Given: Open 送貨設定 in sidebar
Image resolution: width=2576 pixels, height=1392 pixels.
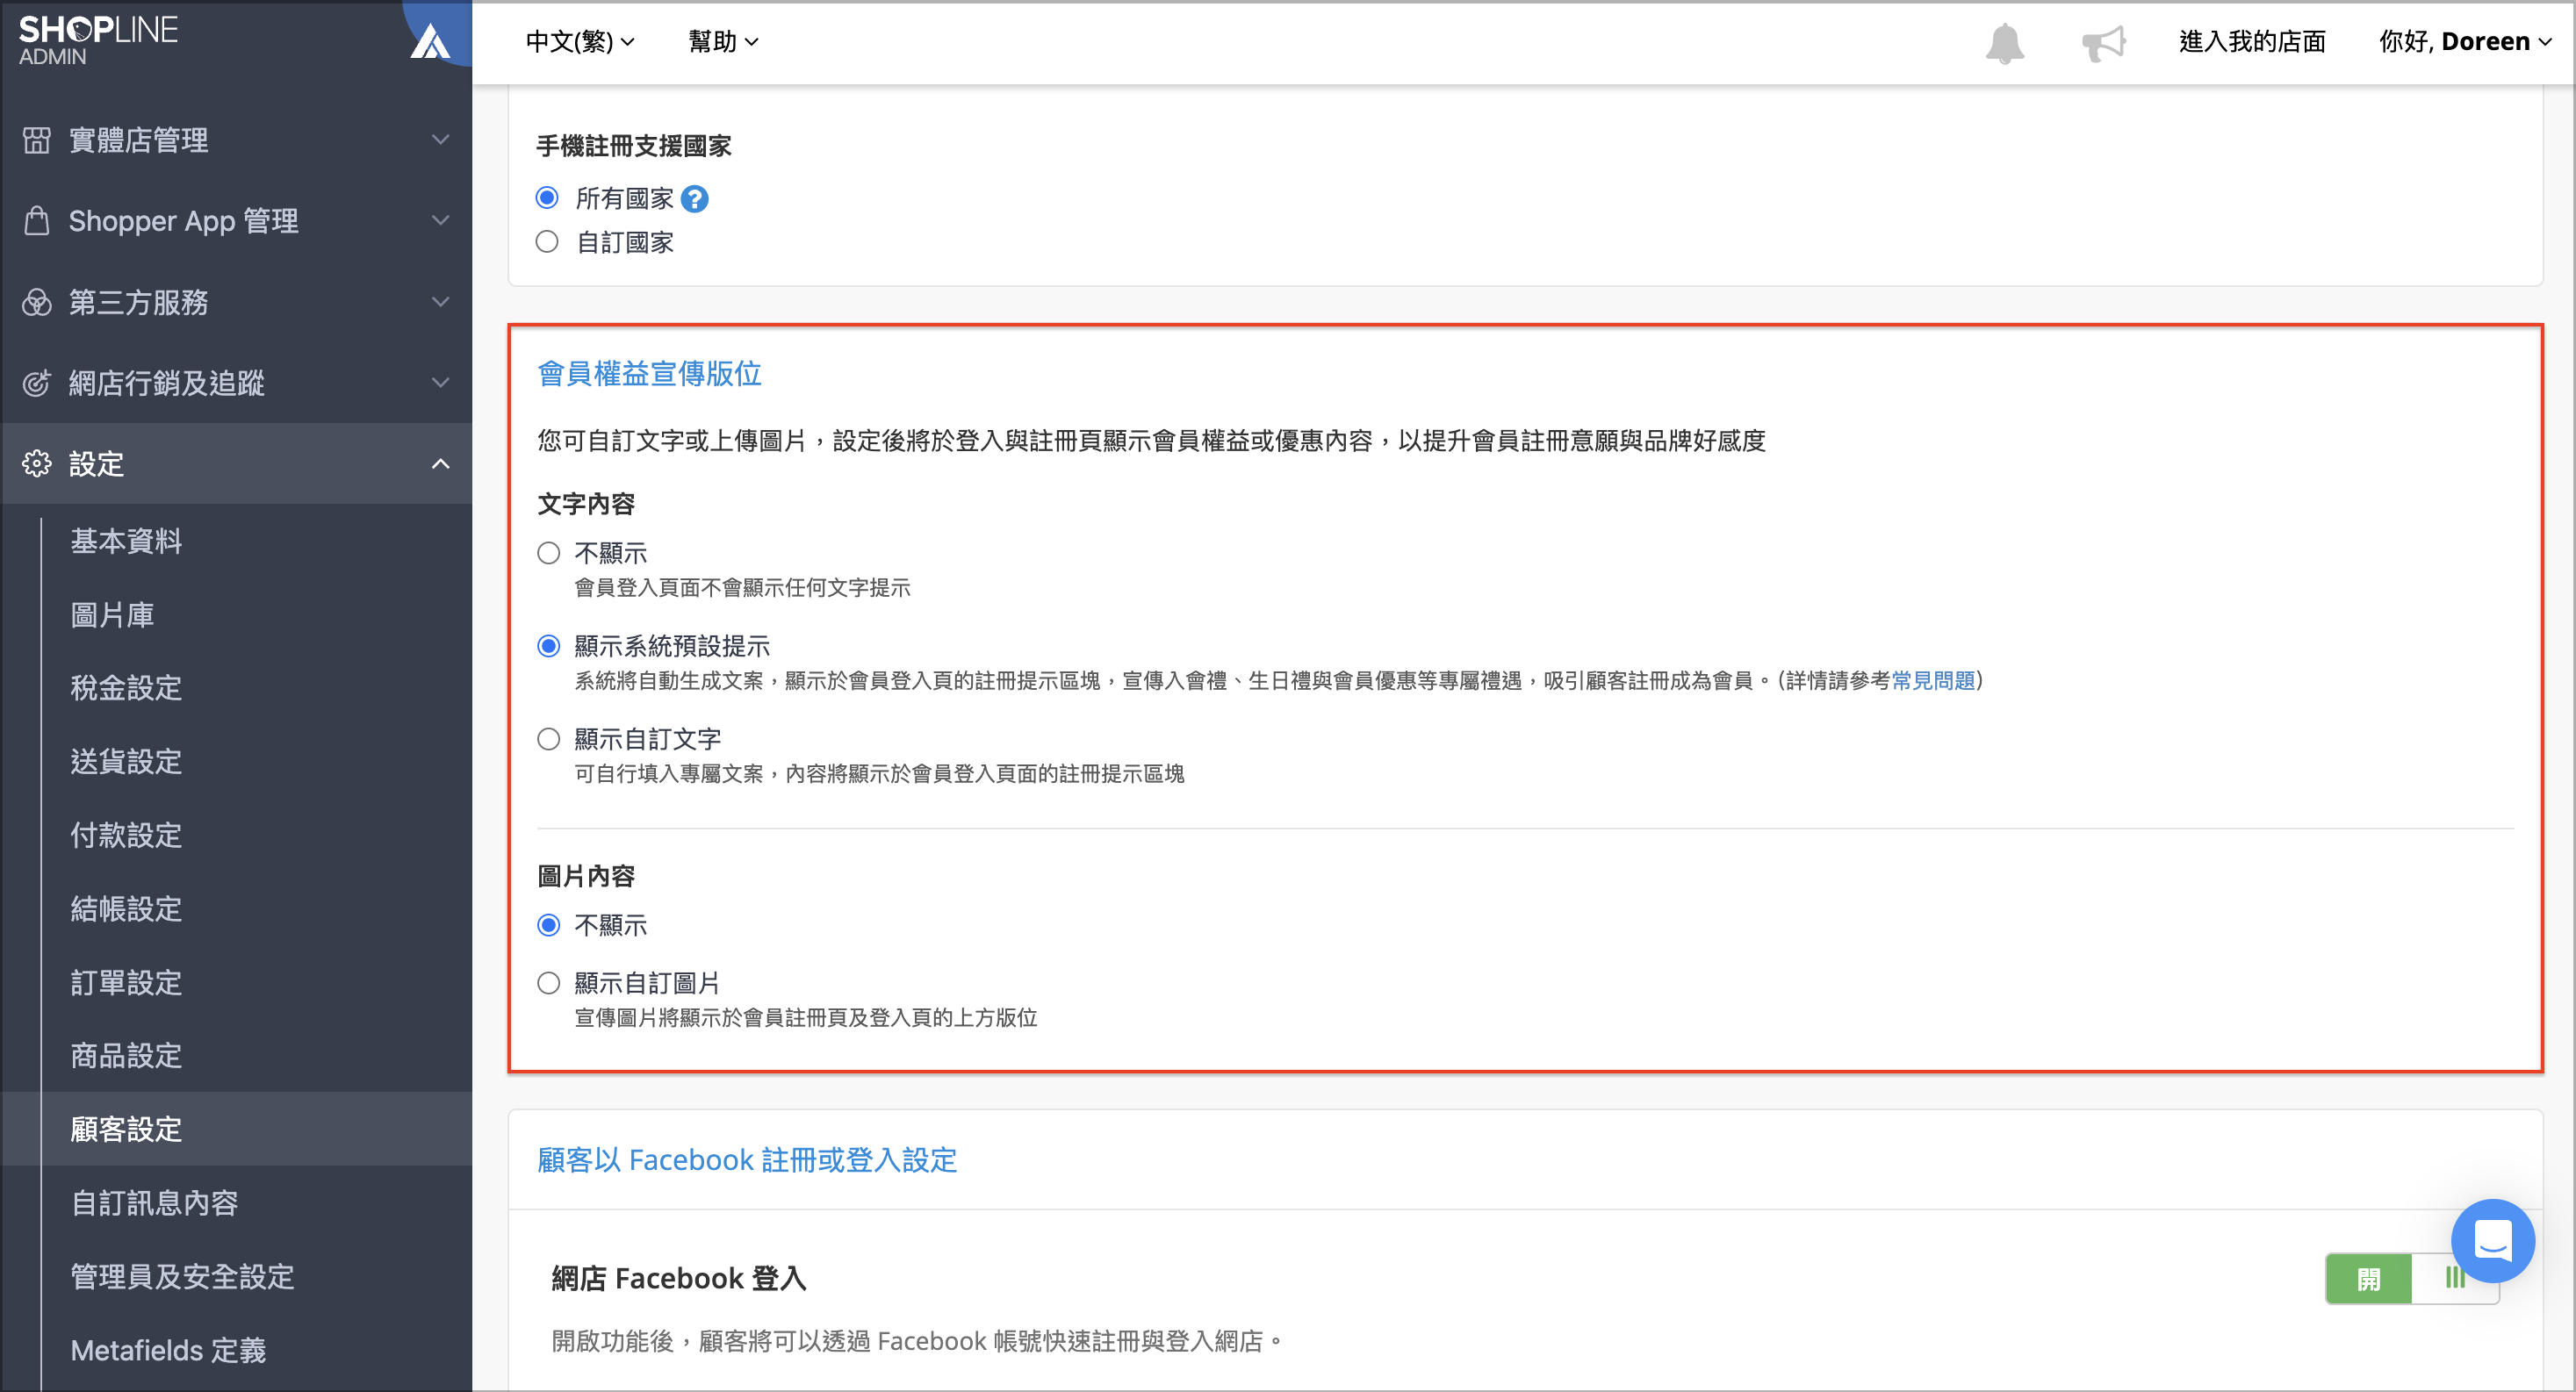Looking at the screenshot, I should (x=126, y=762).
